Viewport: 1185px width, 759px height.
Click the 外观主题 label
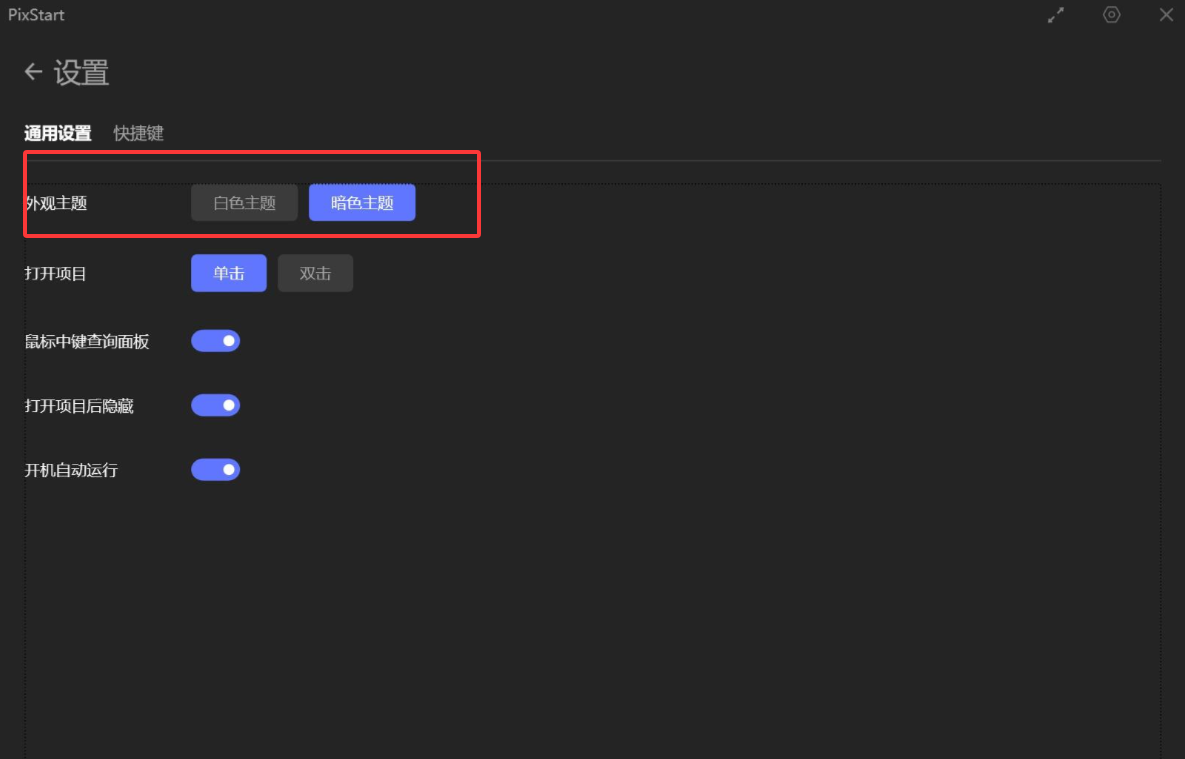tap(57, 203)
